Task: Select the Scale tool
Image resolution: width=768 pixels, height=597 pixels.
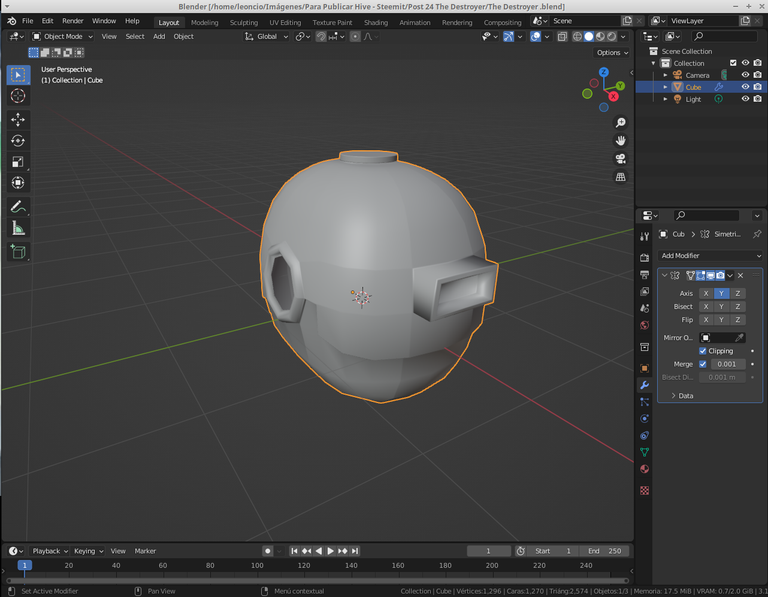Action: pyautogui.click(x=18, y=162)
